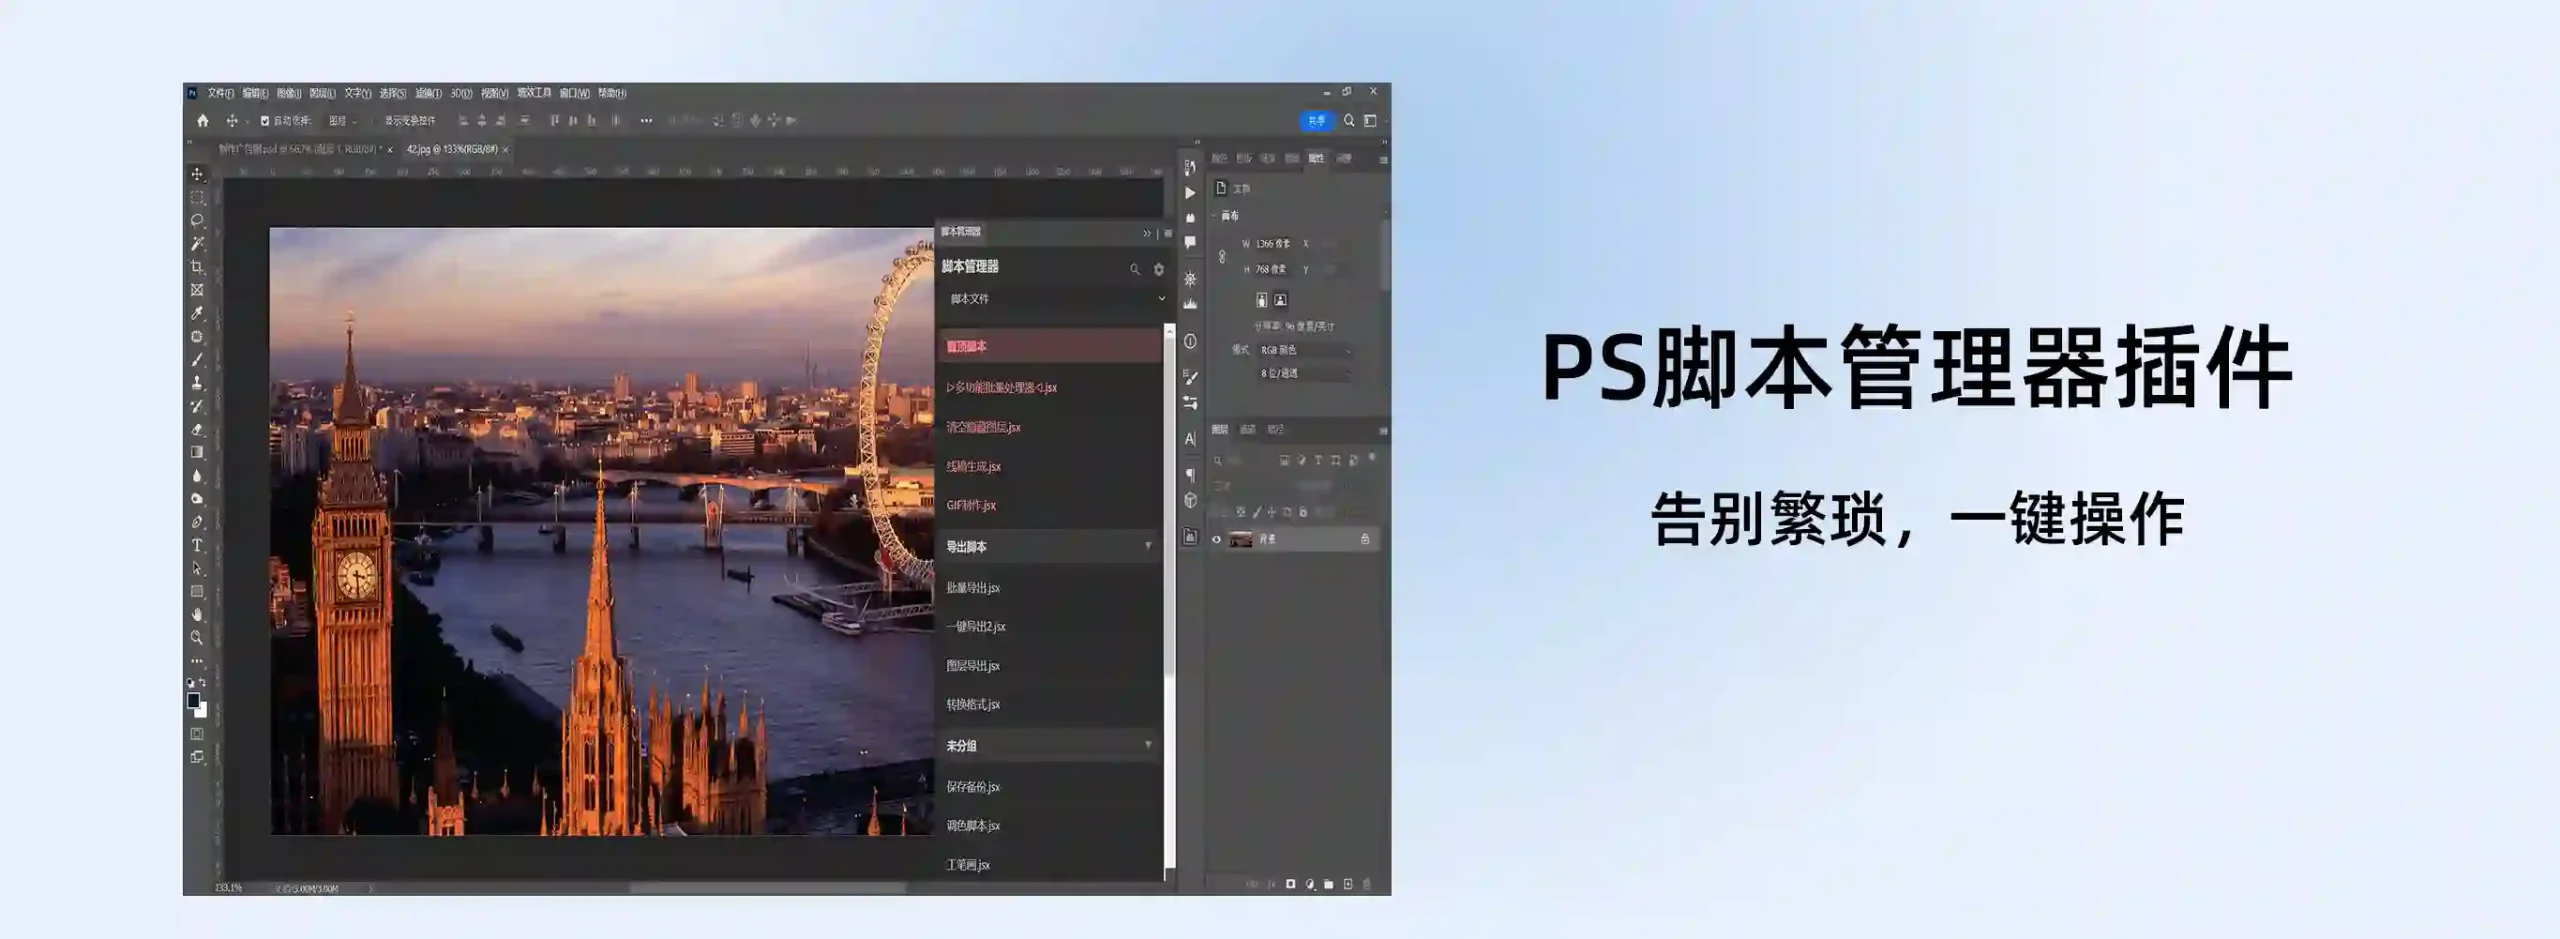The image size is (2560, 939).
Task: Open the script manager settings gear
Action: tap(1157, 268)
